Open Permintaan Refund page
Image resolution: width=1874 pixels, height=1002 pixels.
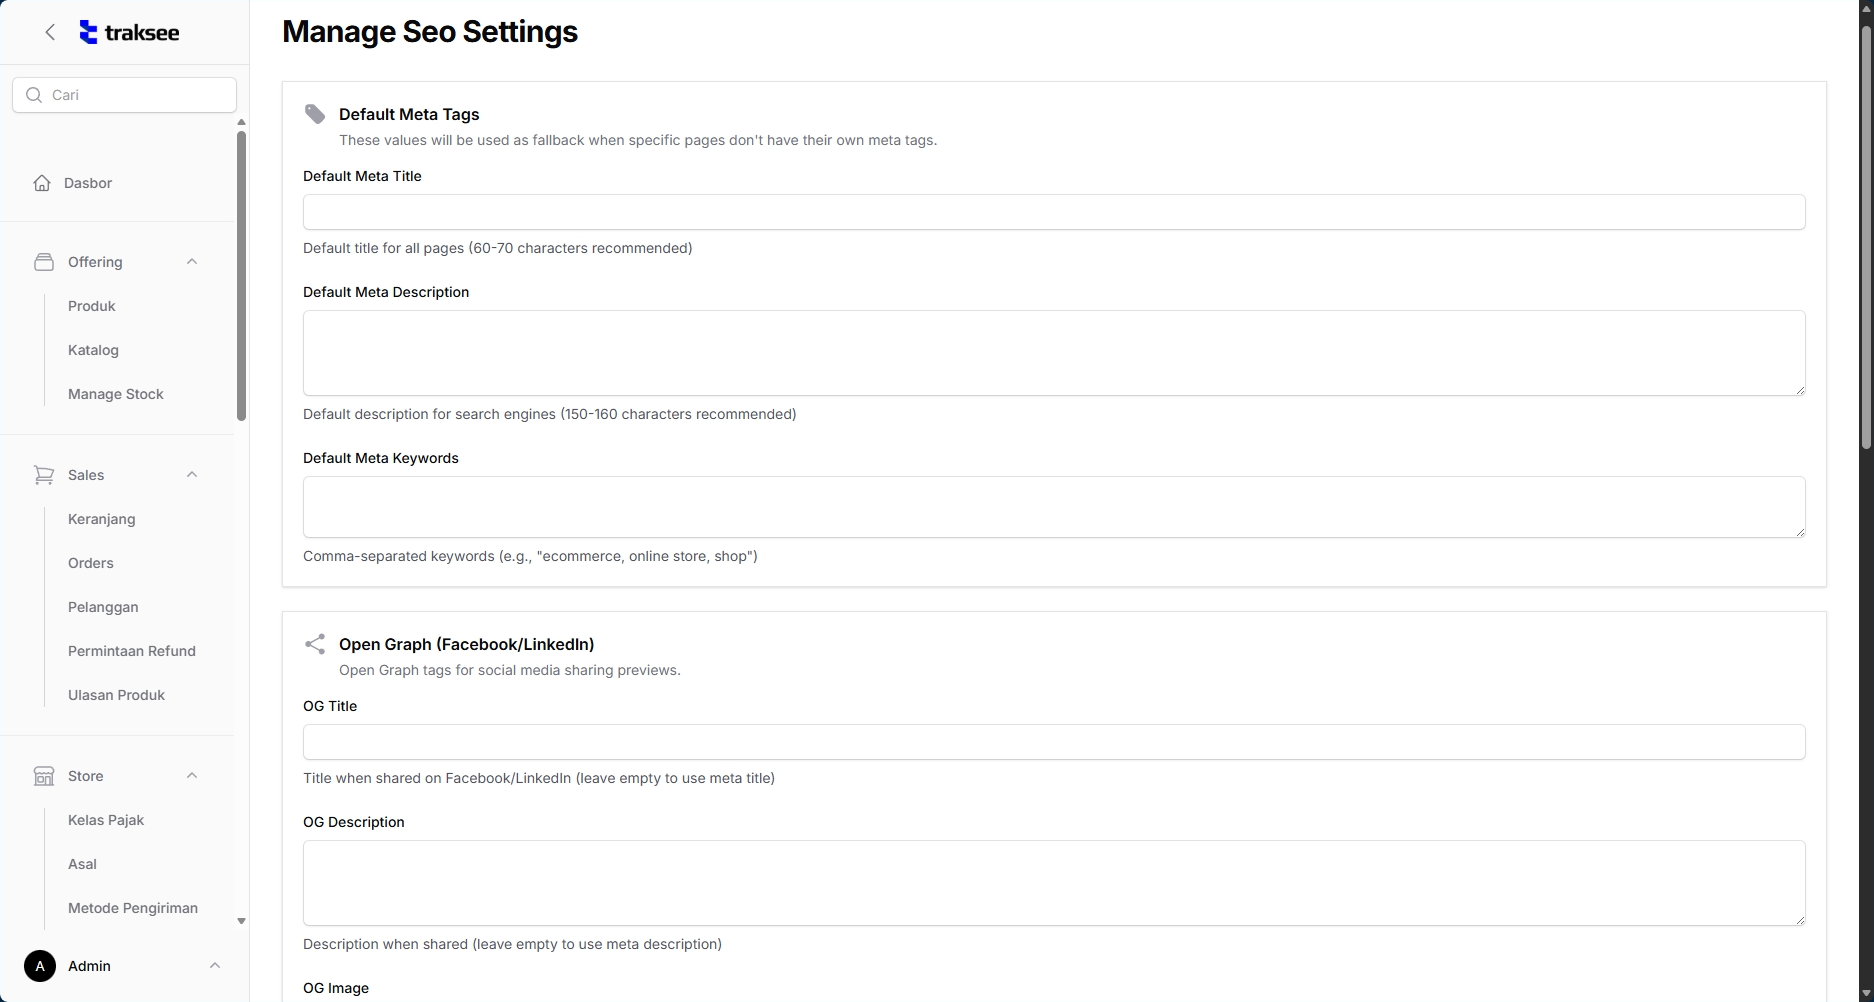click(132, 651)
